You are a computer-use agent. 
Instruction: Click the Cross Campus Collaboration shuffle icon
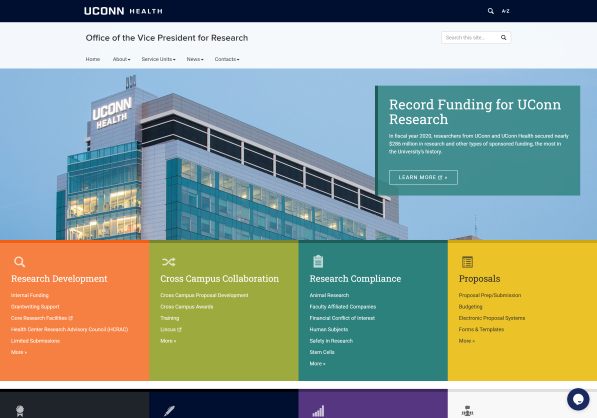coord(169,262)
